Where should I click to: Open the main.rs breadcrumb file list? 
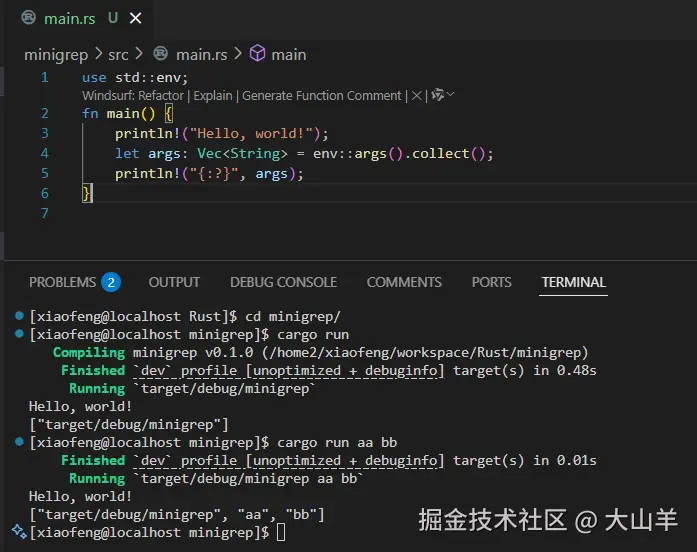tap(201, 54)
